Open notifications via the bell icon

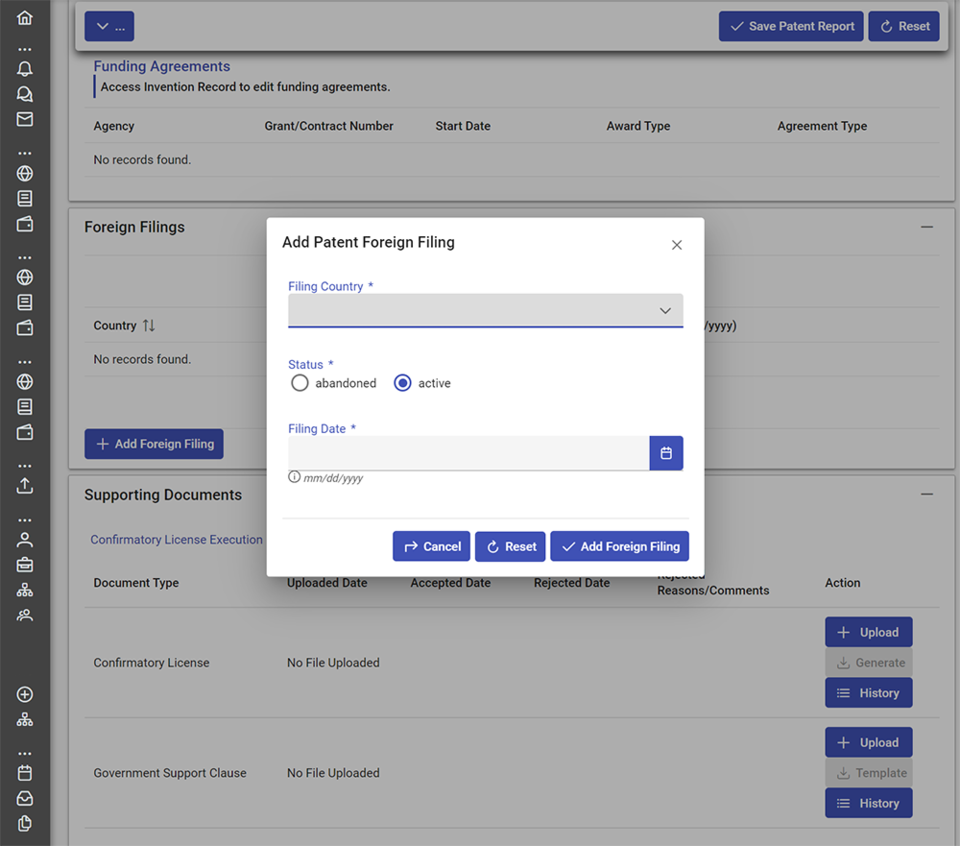(25, 68)
